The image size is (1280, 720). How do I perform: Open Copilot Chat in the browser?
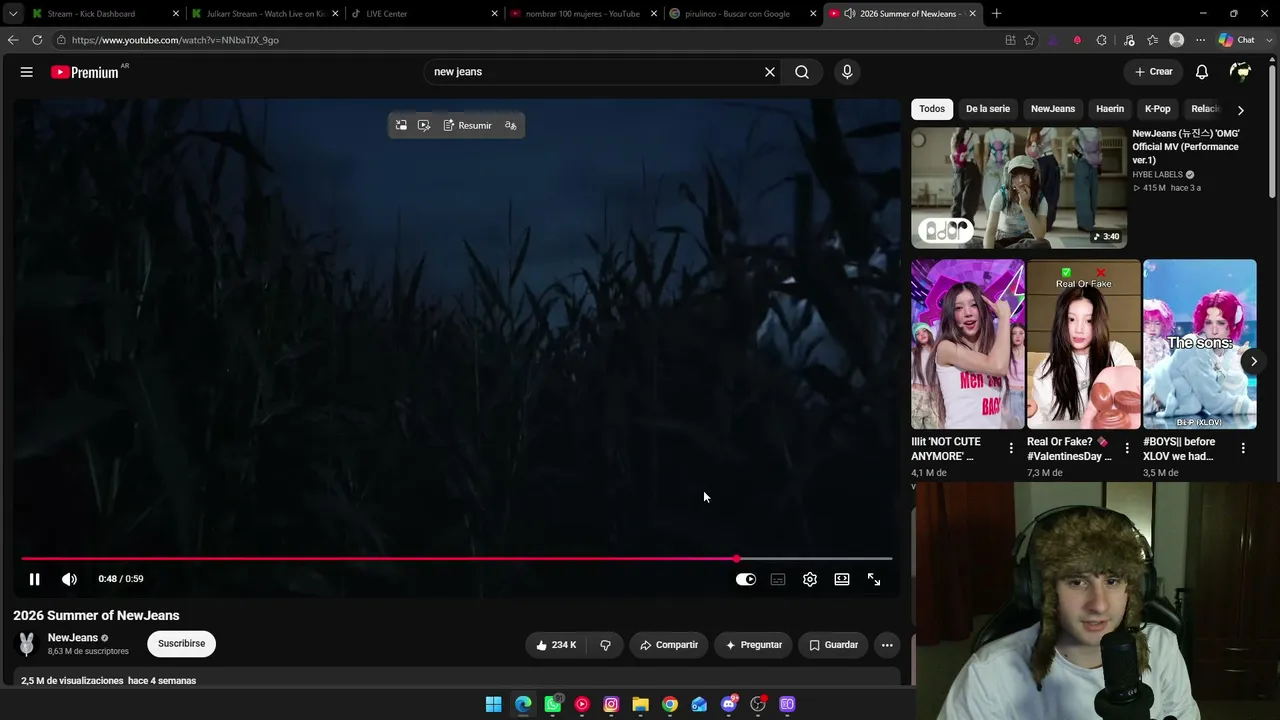click(1237, 40)
